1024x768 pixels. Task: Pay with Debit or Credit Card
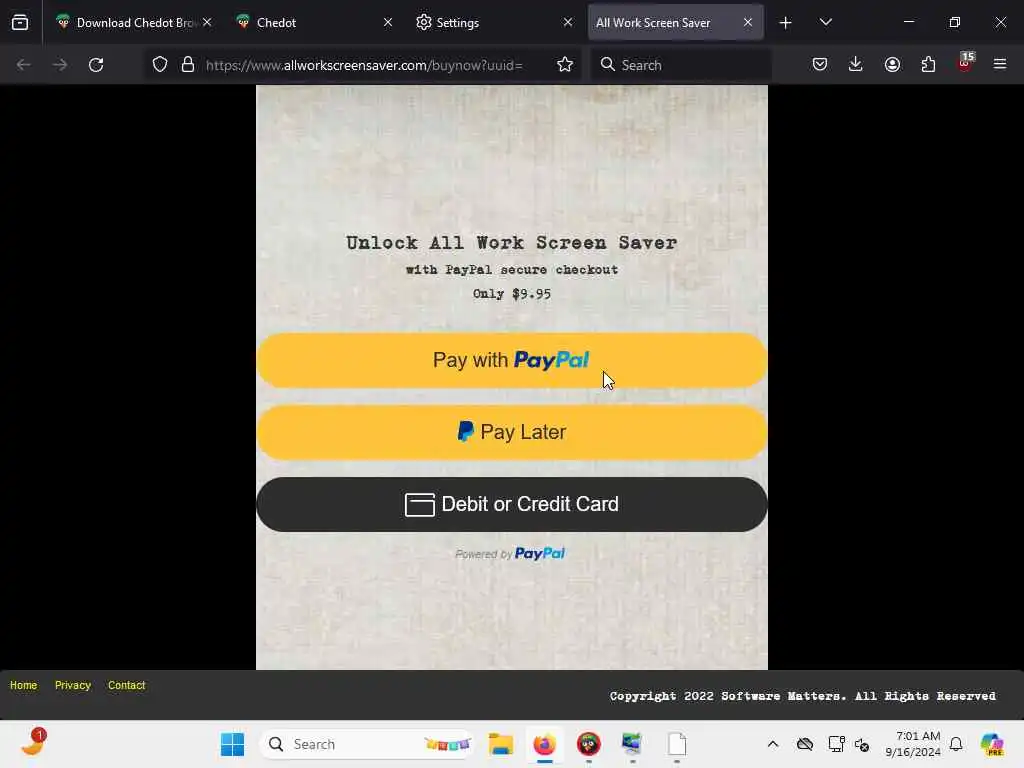(x=511, y=504)
